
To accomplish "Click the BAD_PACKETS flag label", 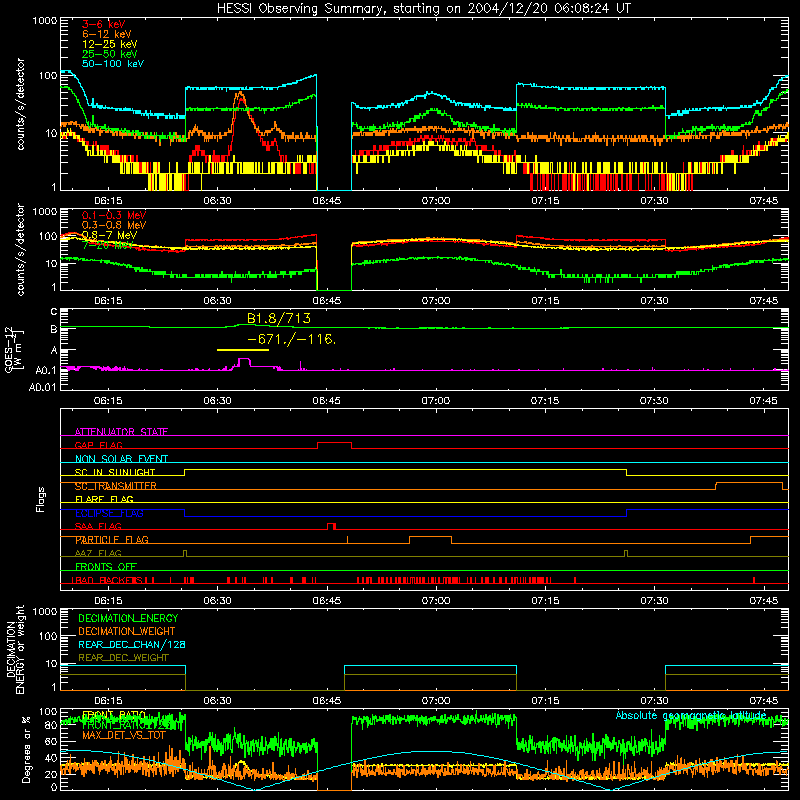I will pos(107,580).
